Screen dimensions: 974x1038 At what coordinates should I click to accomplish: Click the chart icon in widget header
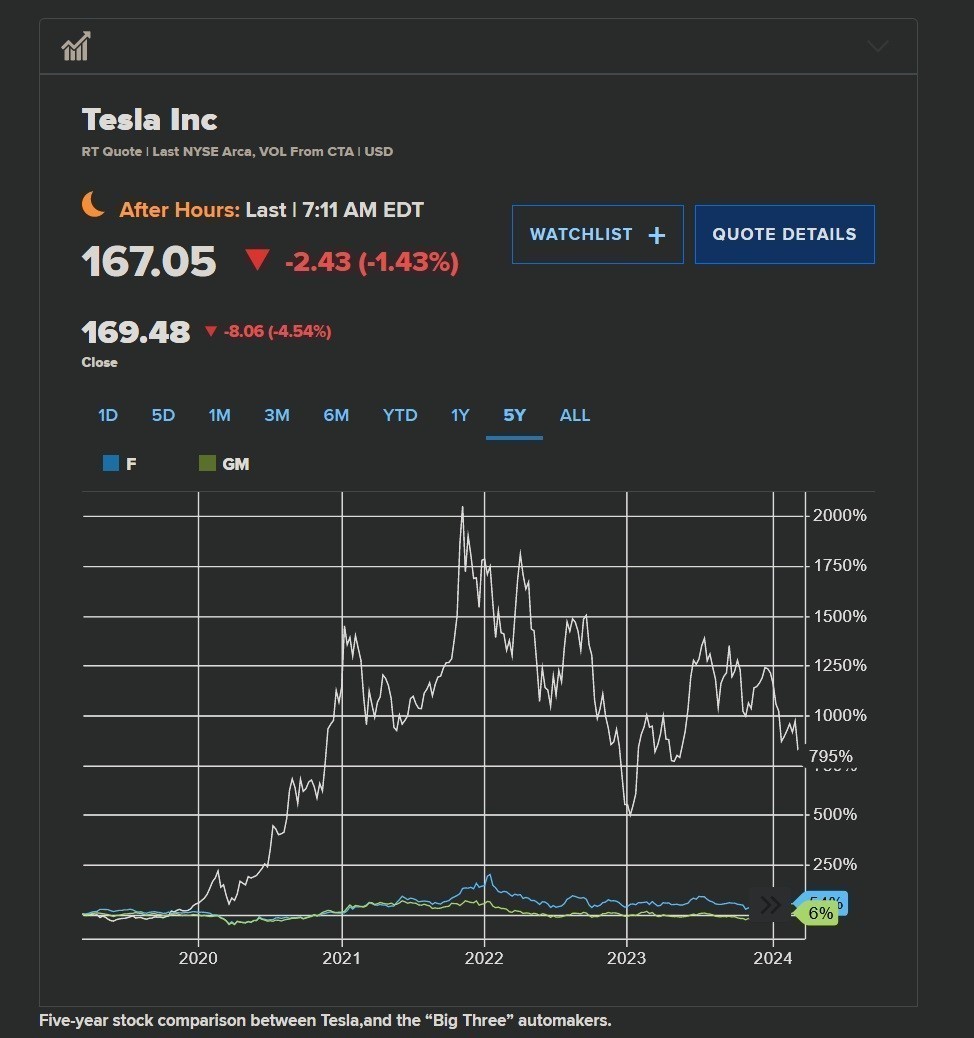[x=76, y=46]
